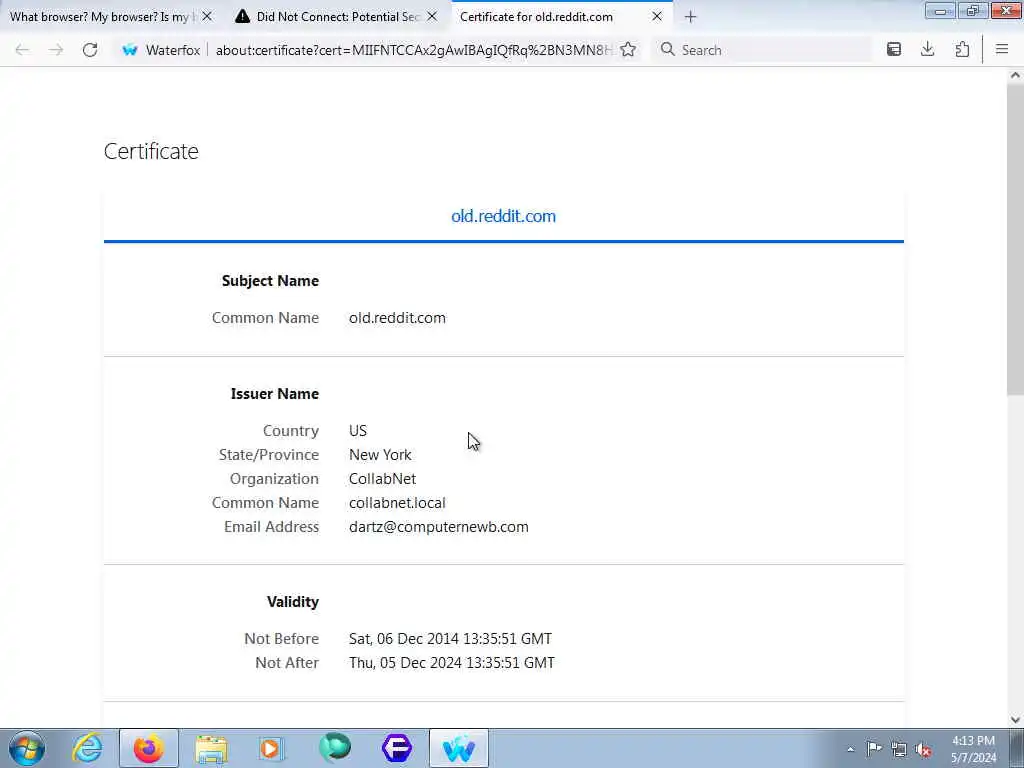Click the Issuer Name heading
This screenshot has height=768, width=1024.
[275, 394]
